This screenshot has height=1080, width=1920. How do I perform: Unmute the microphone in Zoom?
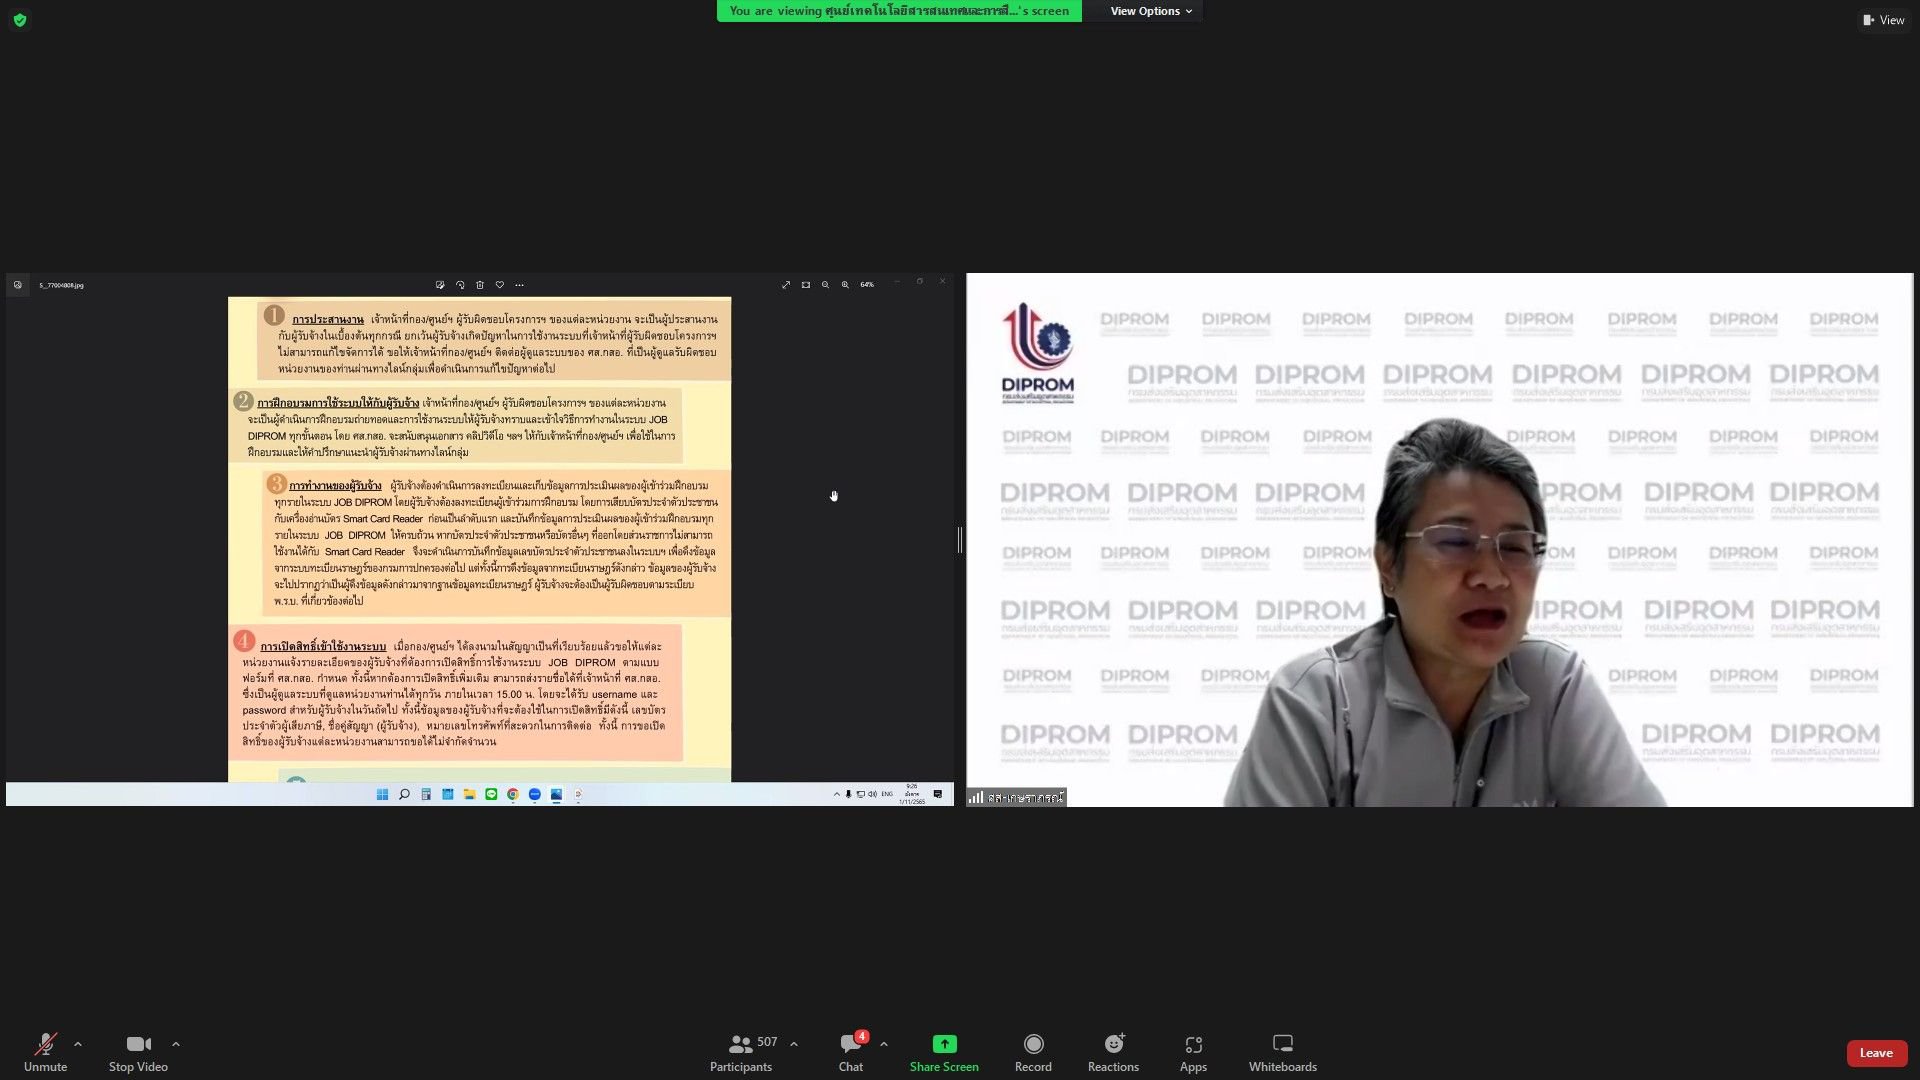tap(45, 1052)
